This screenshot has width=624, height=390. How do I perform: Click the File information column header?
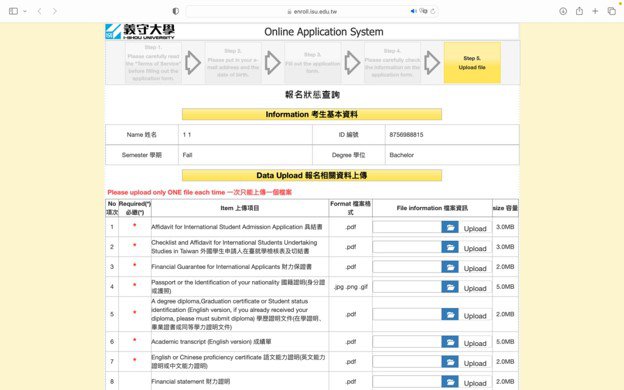(x=432, y=208)
